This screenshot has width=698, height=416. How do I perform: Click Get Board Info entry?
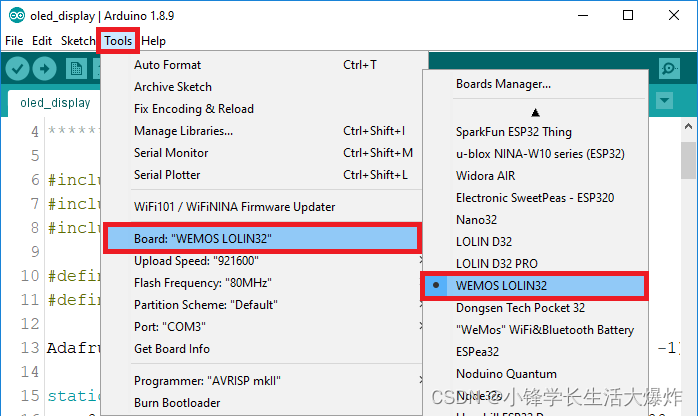(262, 349)
